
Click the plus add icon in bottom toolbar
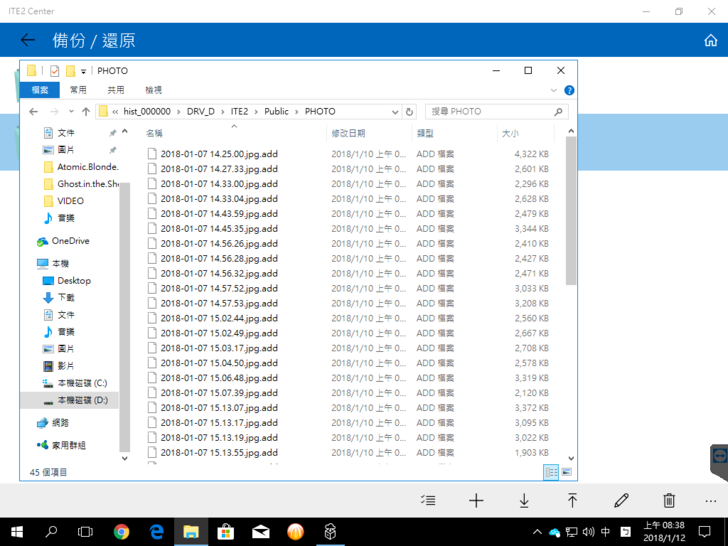click(476, 500)
